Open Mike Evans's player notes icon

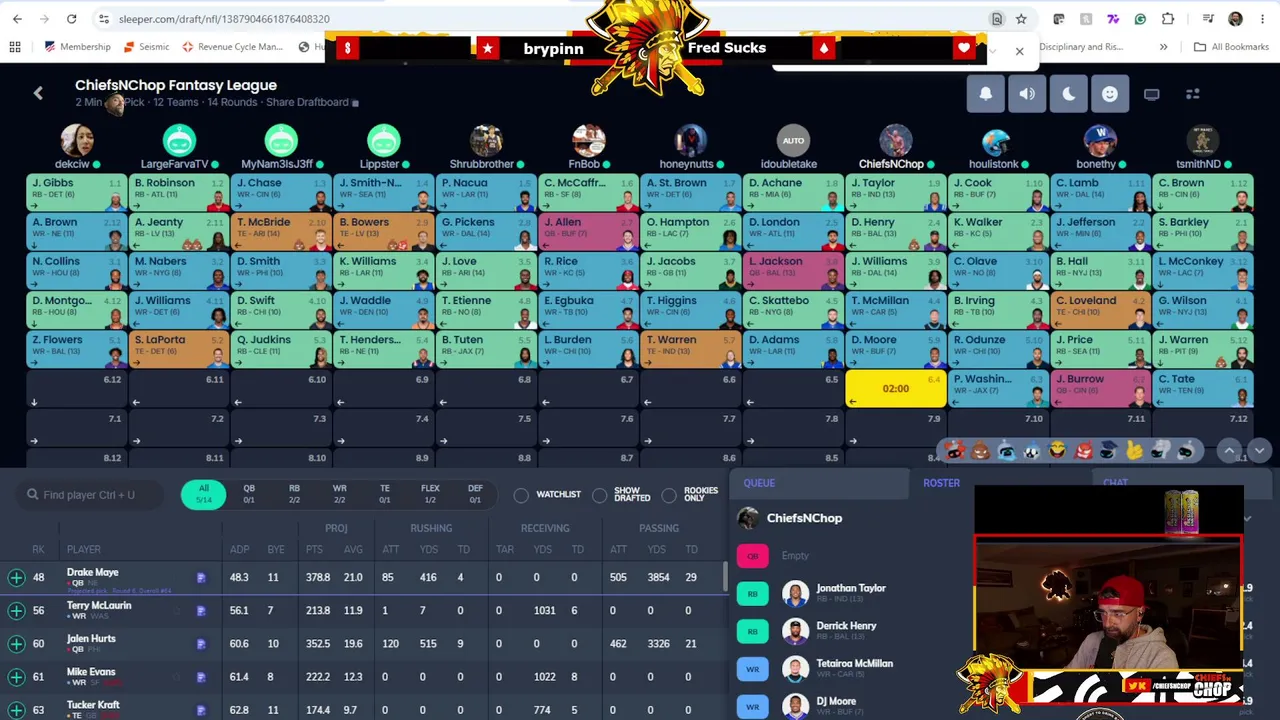pos(201,677)
